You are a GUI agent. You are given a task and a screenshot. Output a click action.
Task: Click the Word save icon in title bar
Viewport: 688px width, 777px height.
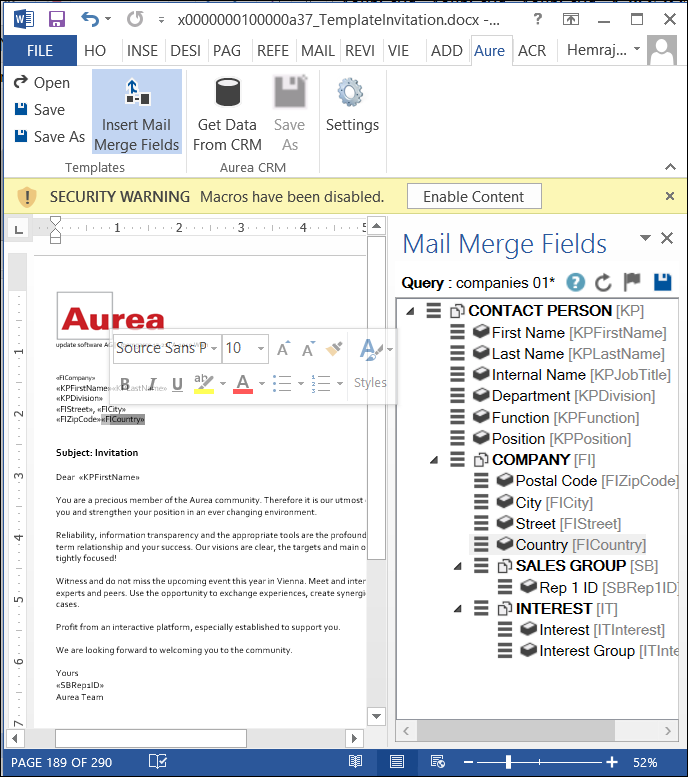[x=57, y=19]
